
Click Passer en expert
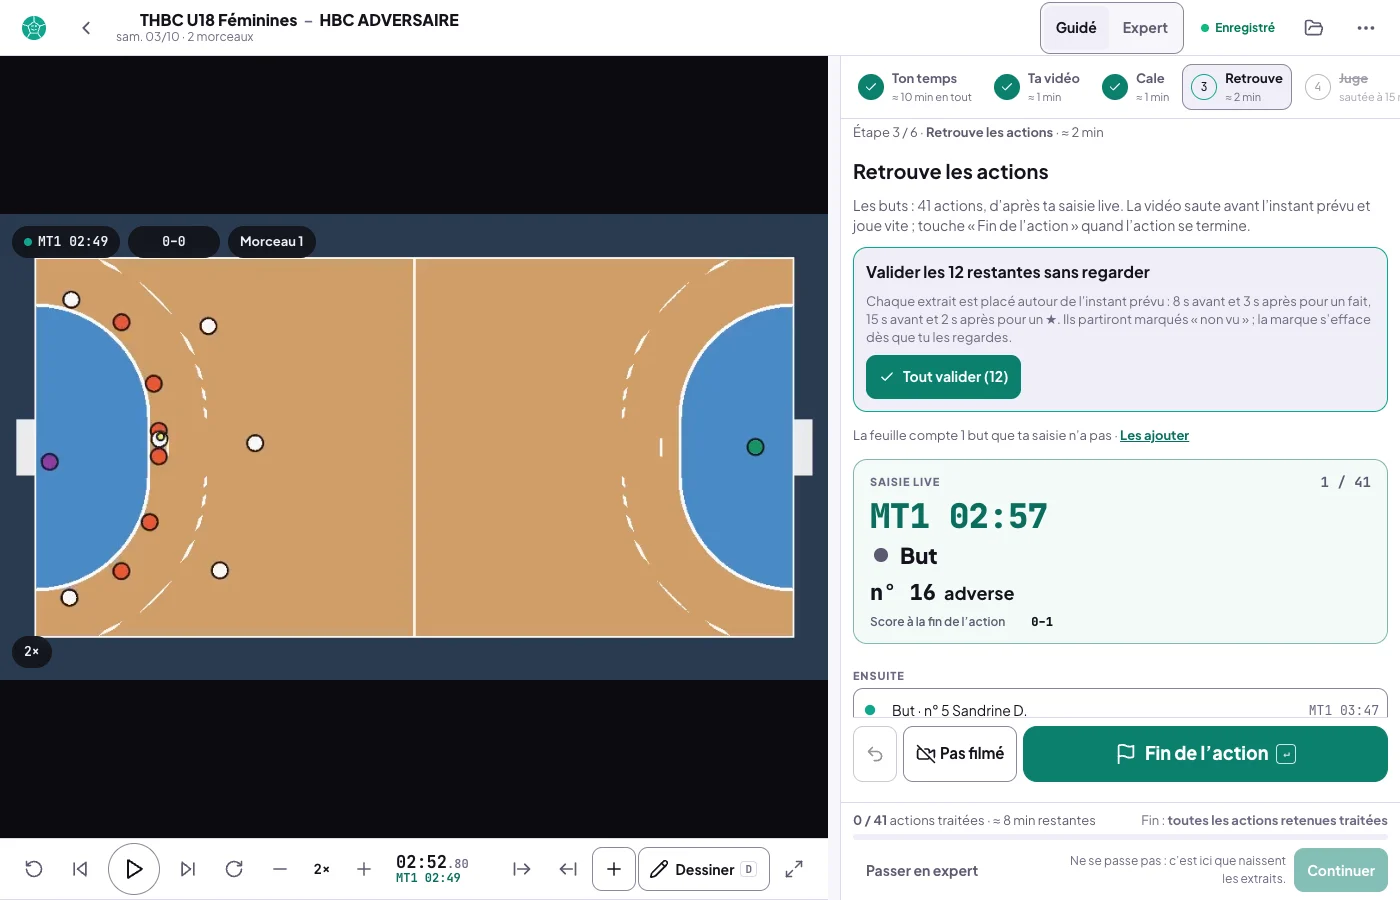(922, 871)
